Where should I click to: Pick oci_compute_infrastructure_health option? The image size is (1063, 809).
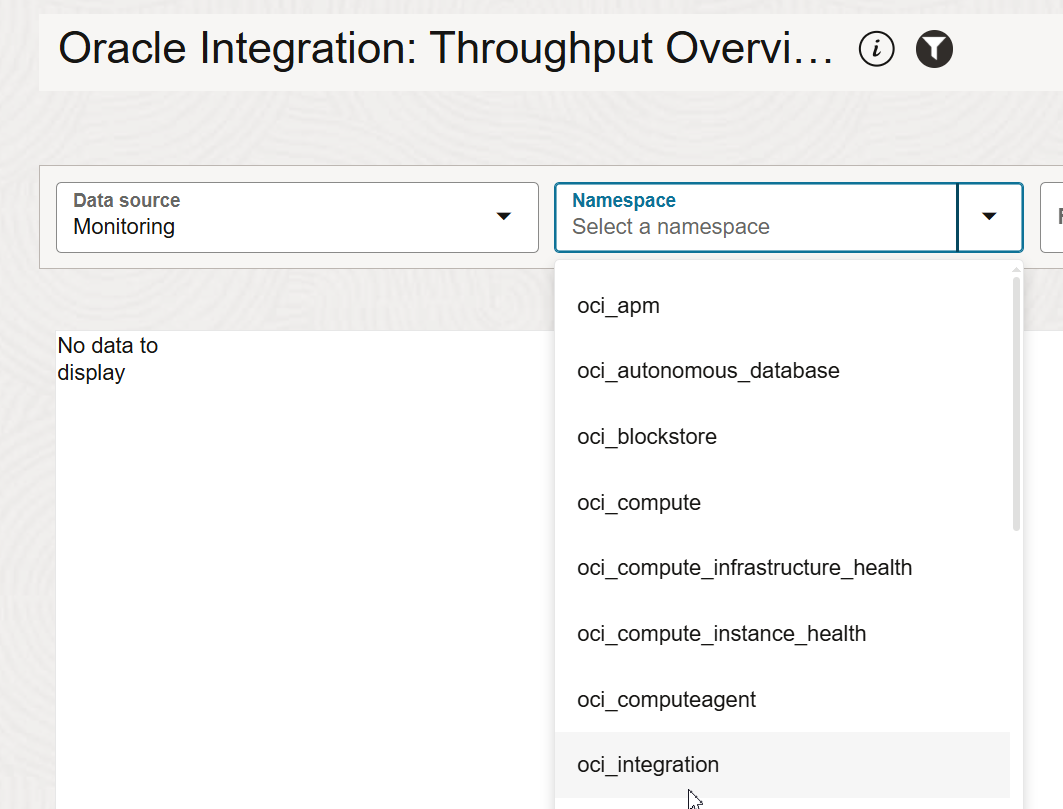pyautogui.click(x=782, y=568)
